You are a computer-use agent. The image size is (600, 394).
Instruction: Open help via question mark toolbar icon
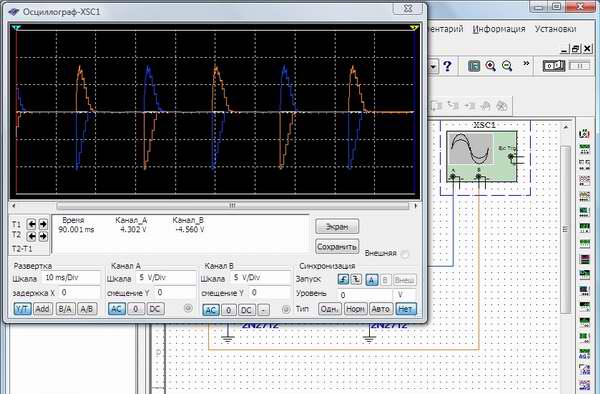coord(447,66)
